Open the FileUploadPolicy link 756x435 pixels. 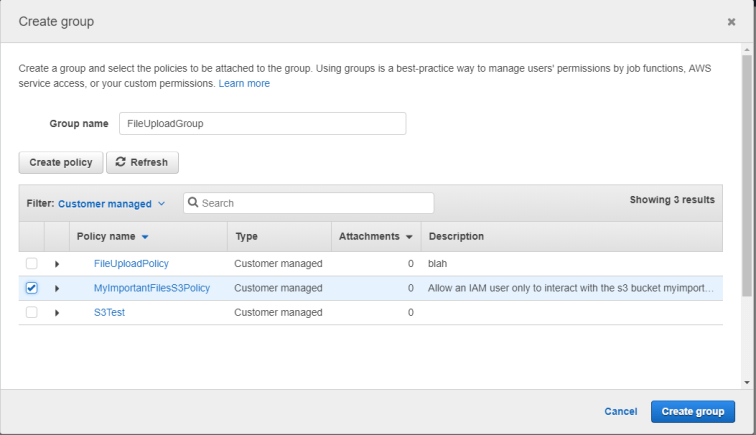[131, 264]
